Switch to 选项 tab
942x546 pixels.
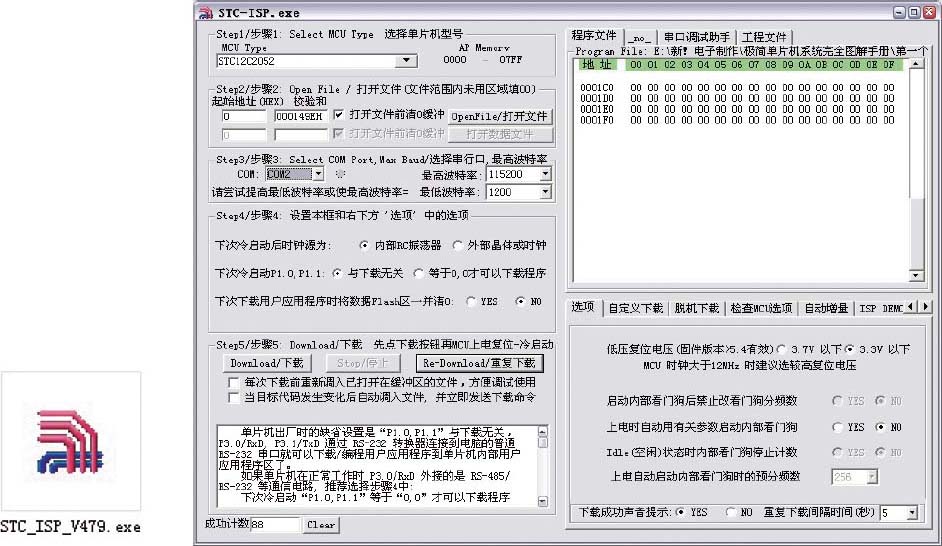click(x=583, y=308)
